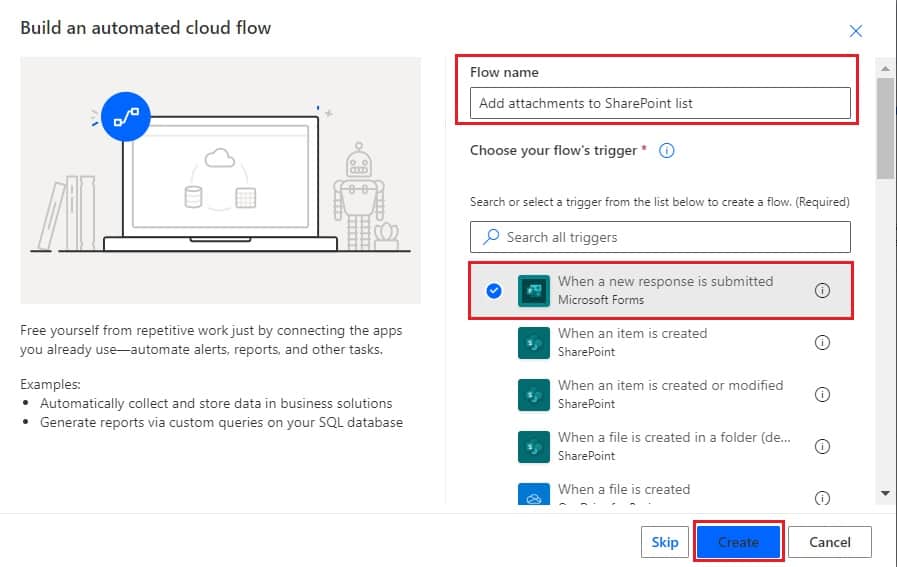The height and width of the screenshot is (567, 897).
Task: Select 'When an item is created or modified' trigger
Action: coord(670,386)
